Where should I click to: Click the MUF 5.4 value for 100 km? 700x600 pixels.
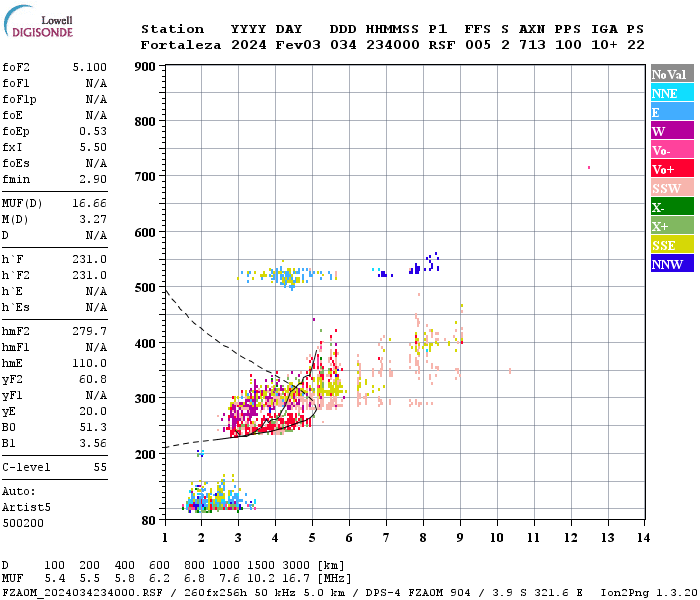point(54,579)
